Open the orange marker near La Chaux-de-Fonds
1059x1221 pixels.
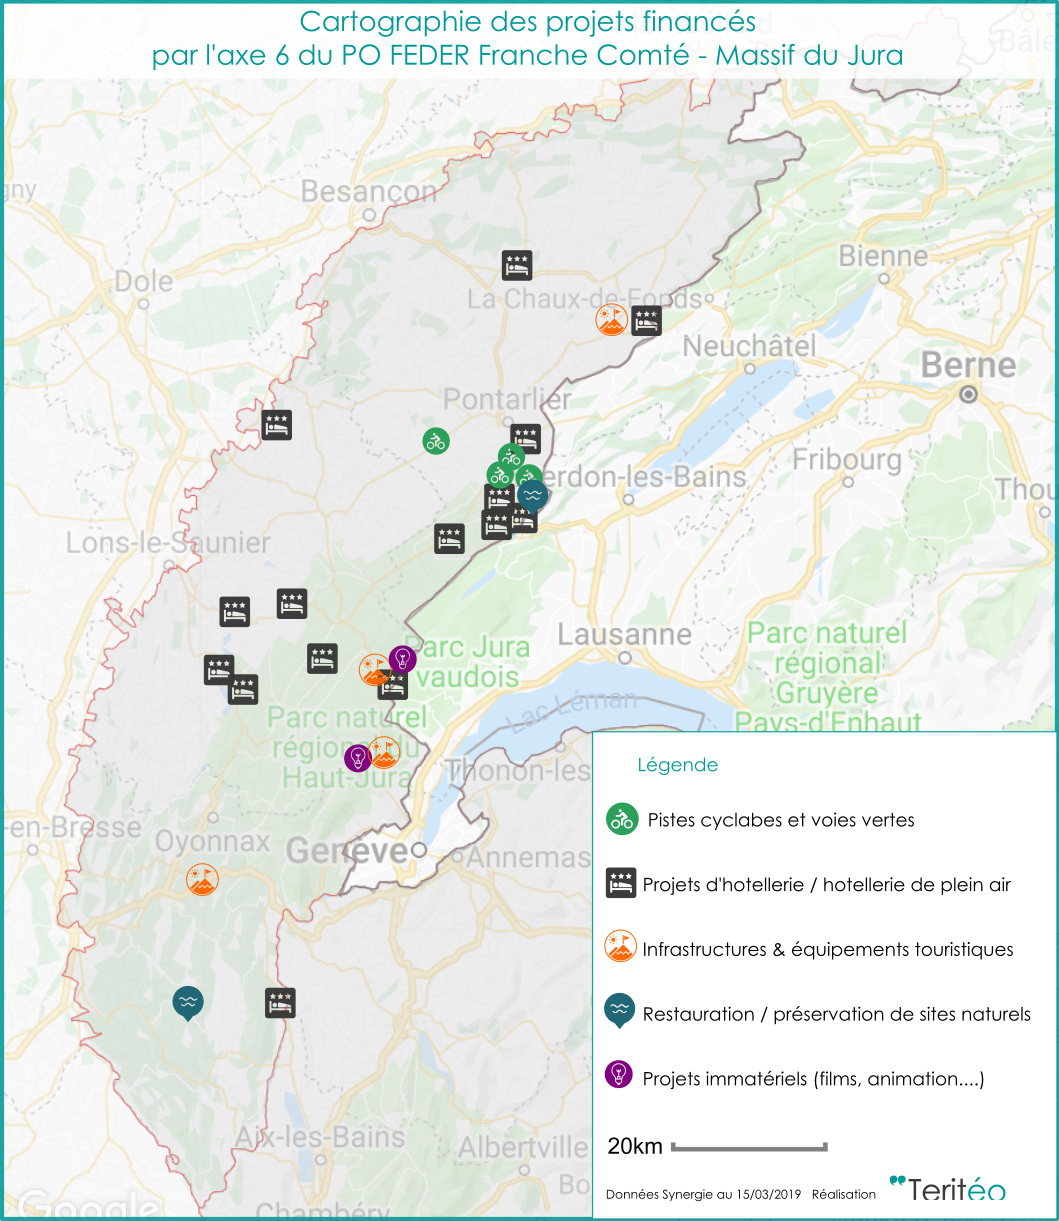609,320
